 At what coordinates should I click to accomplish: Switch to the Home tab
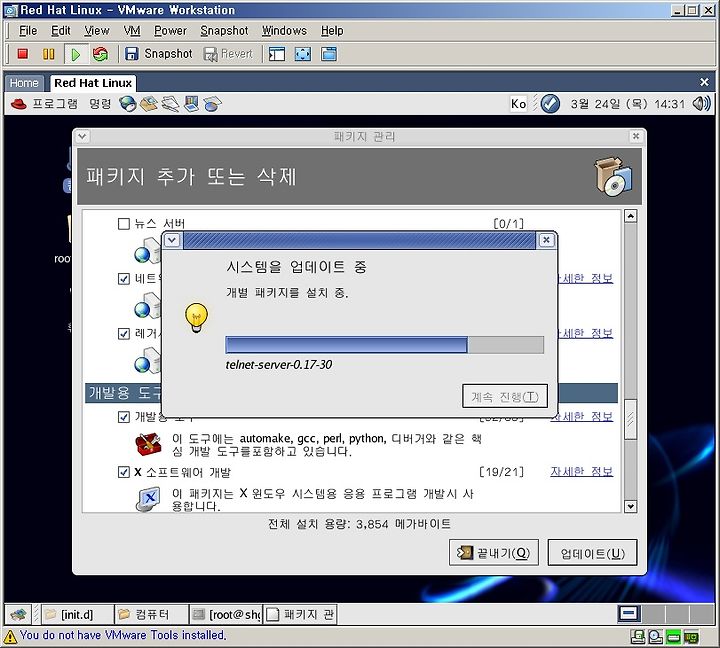(24, 83)
